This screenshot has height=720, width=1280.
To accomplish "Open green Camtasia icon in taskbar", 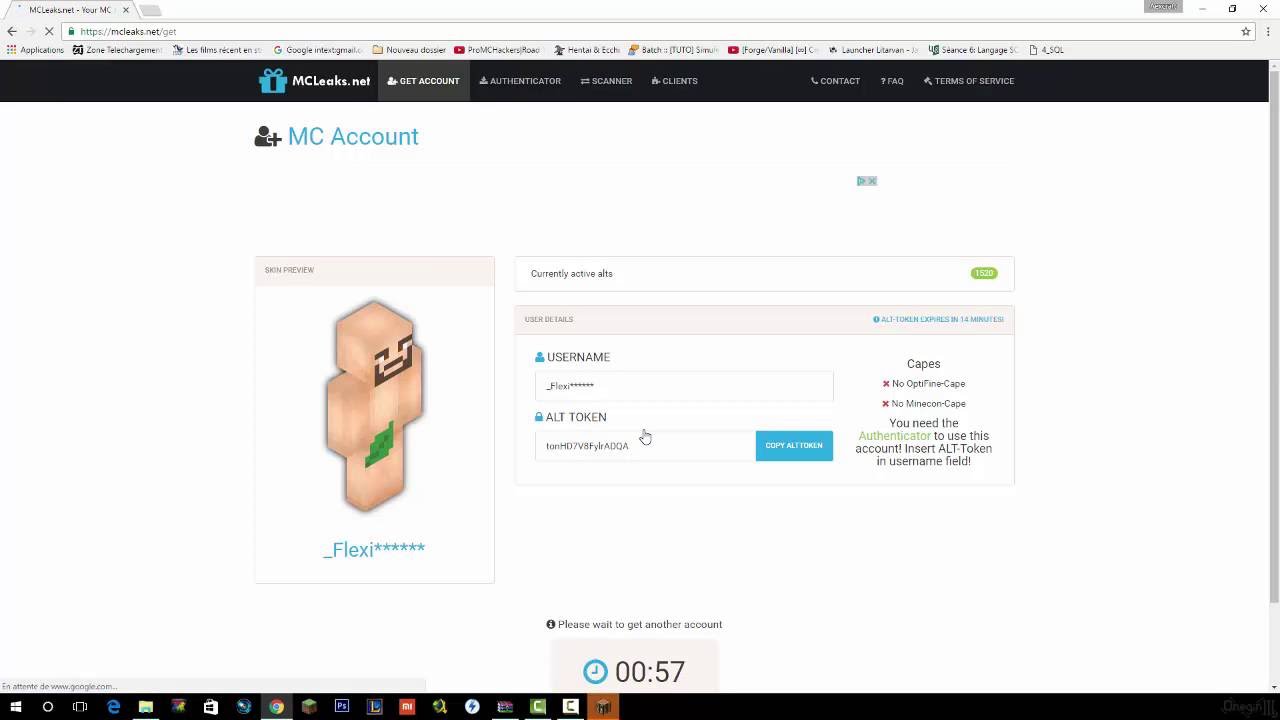I will click(x=538, y=707).
